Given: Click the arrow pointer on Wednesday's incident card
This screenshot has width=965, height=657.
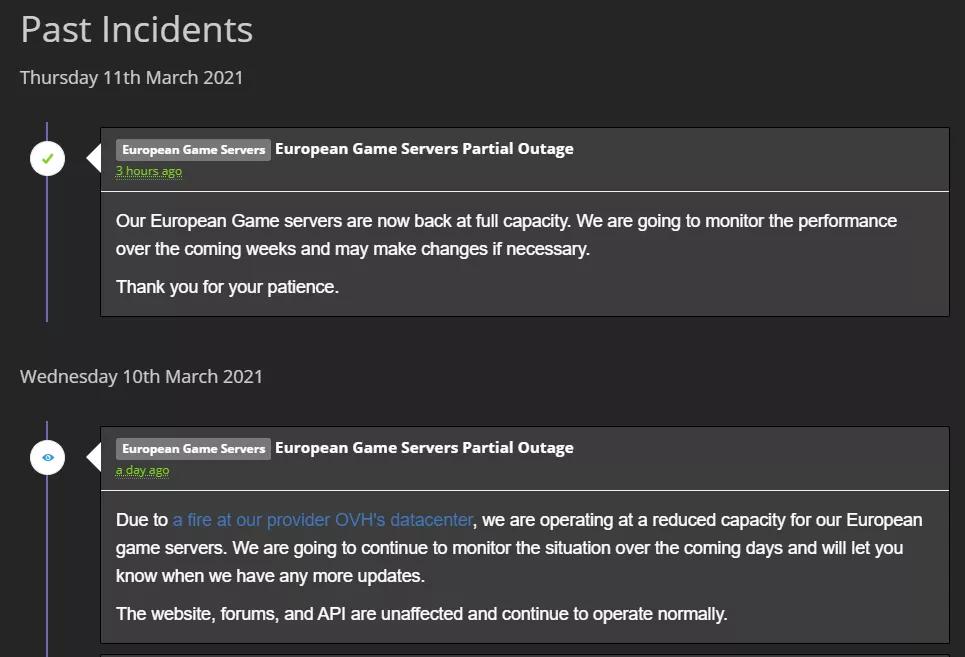Looking at the screenshot, I should (94, 458).
